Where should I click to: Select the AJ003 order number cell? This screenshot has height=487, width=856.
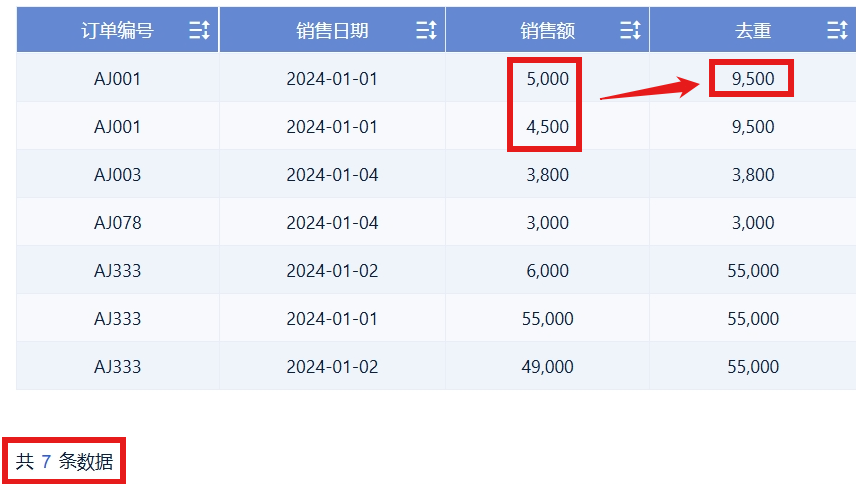117,175
